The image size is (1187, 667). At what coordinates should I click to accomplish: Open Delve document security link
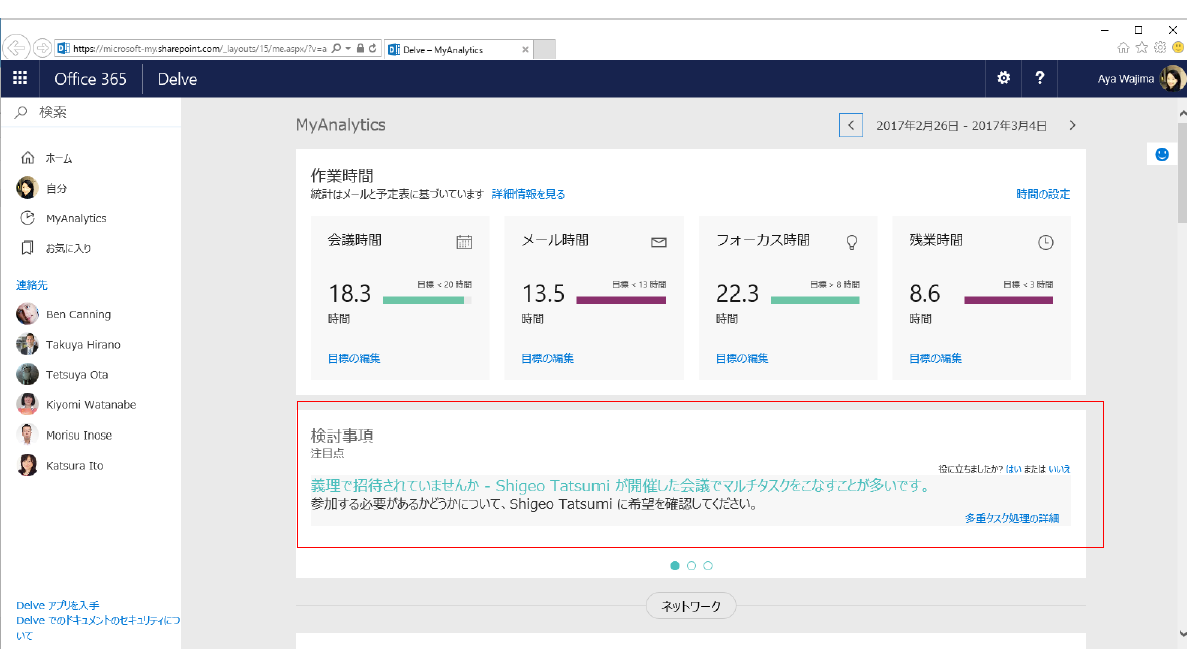(98, 628)
